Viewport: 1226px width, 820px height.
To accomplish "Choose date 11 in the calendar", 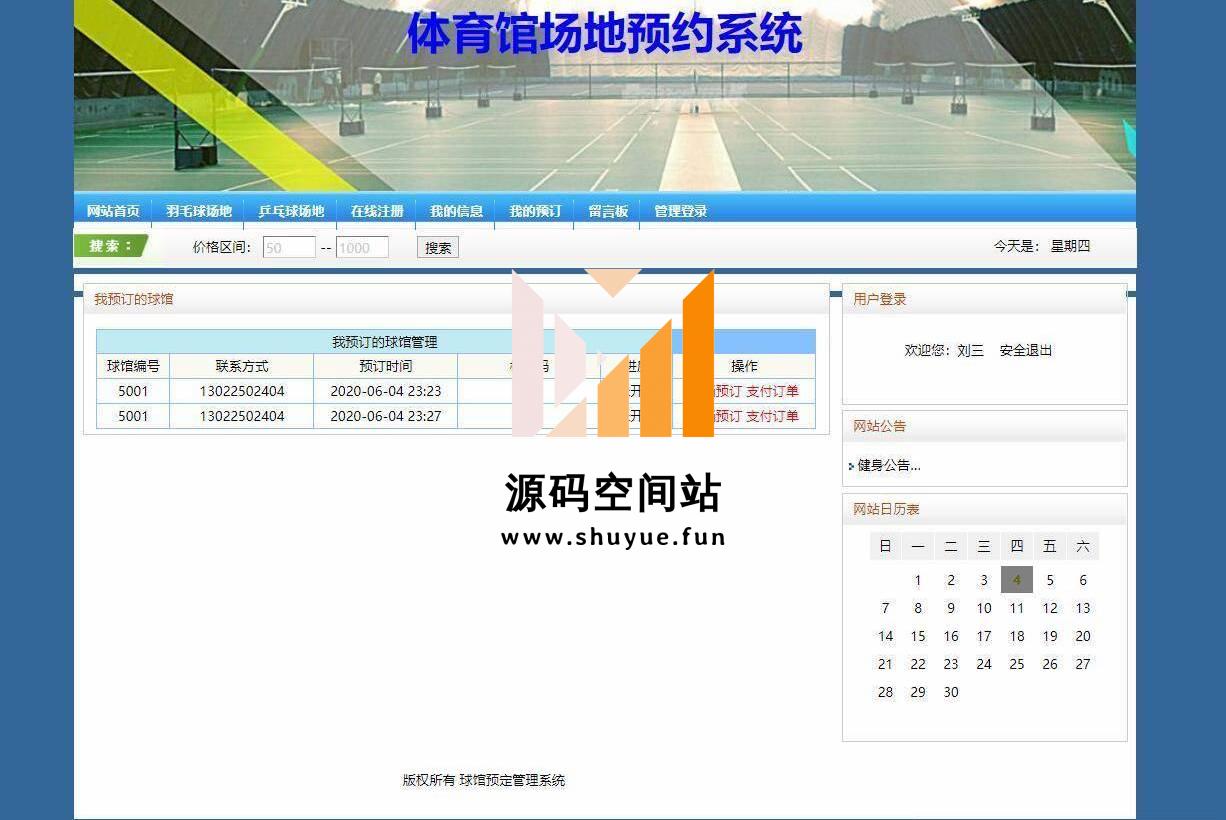I will [x=1017, y=608].
